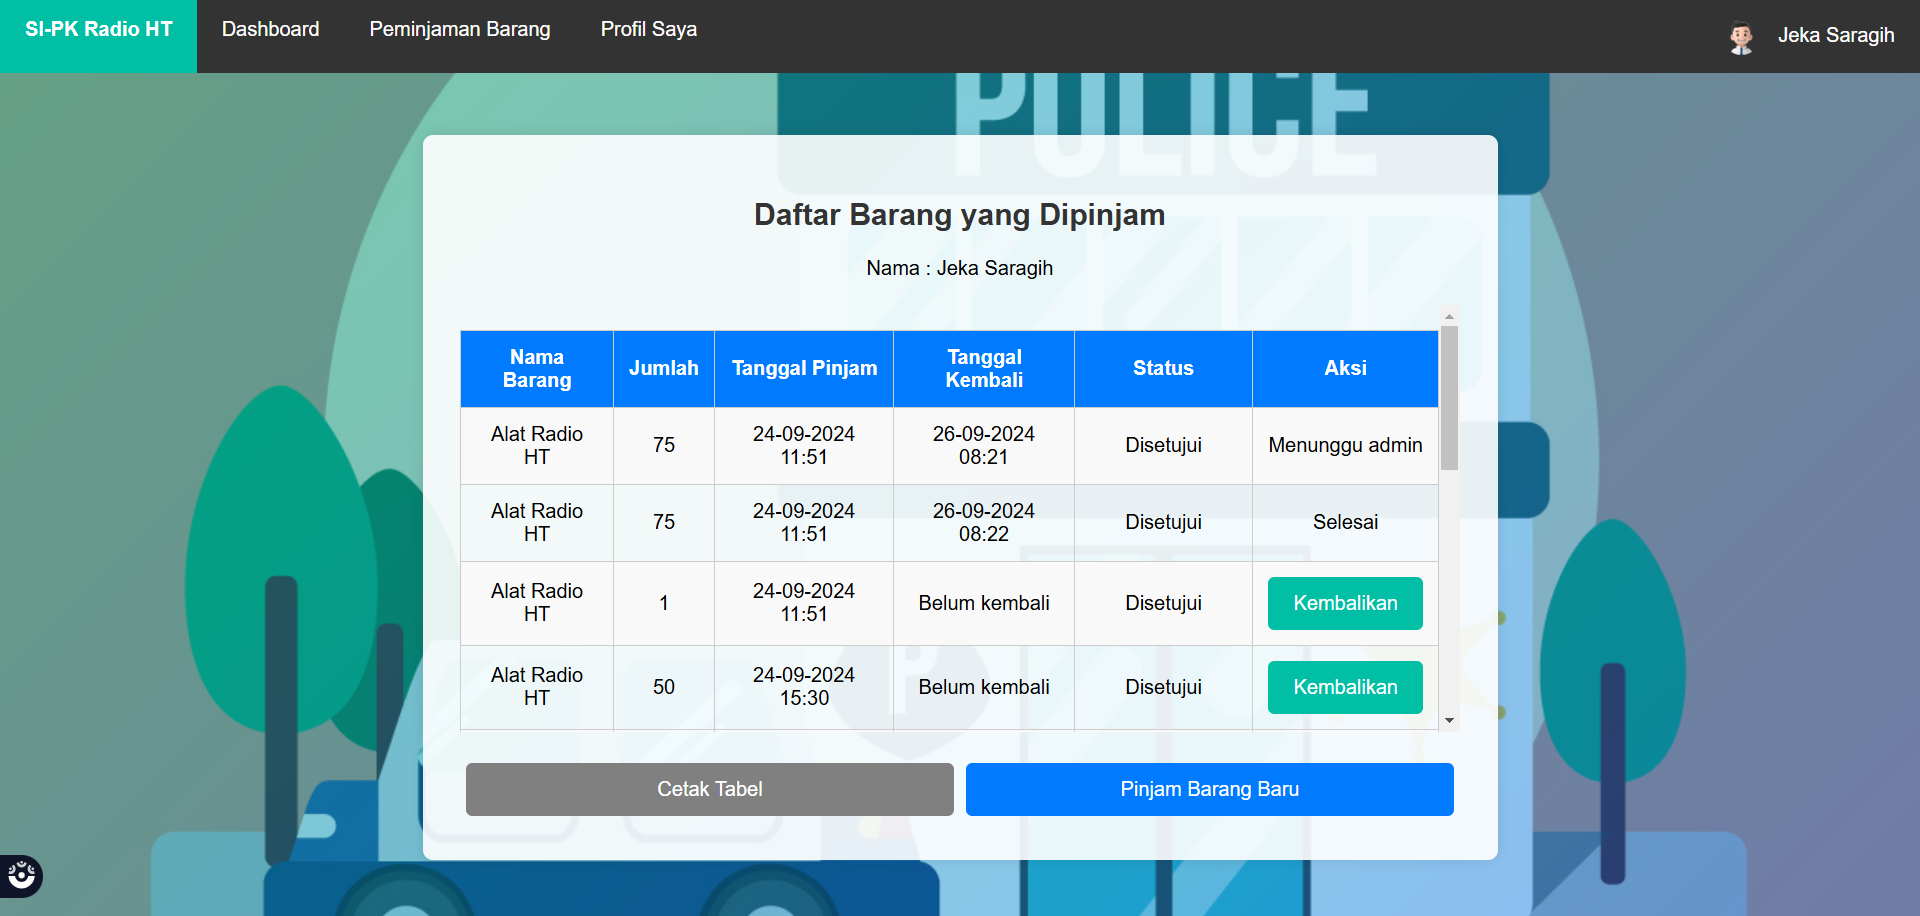Open the Dashboard menu
The width and height of the screenshot is (1920, 916).
(270, 30)
